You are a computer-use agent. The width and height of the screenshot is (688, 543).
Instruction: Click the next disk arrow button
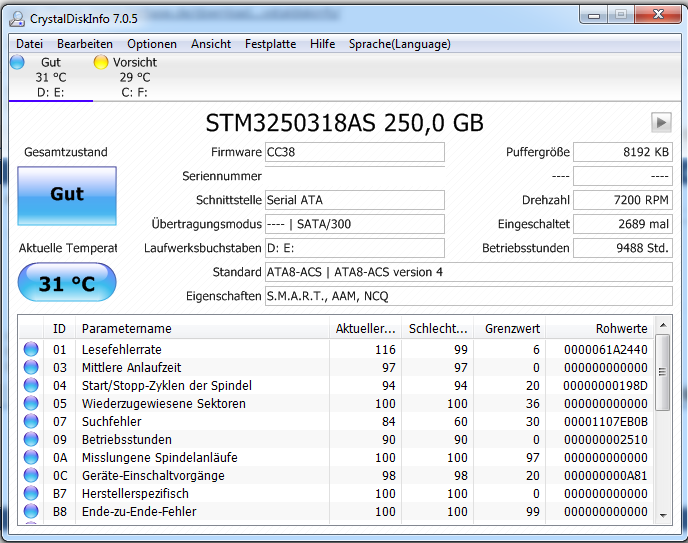(661, 122)
